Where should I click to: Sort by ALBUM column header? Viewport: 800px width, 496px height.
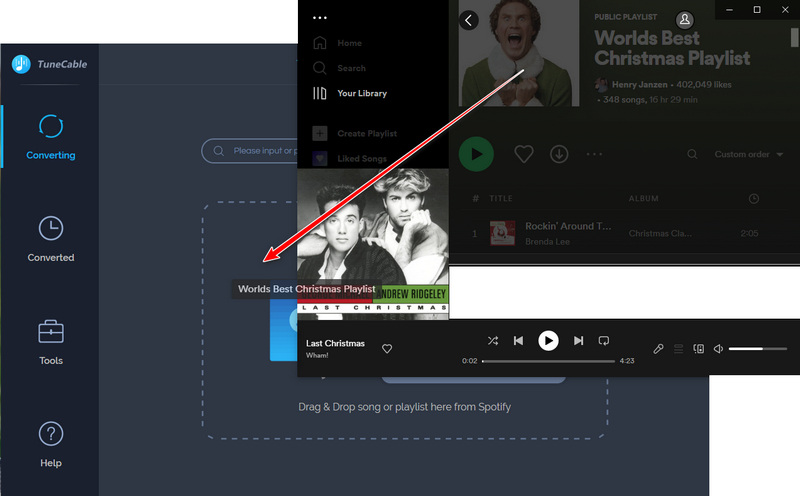(x=643, y=199)
